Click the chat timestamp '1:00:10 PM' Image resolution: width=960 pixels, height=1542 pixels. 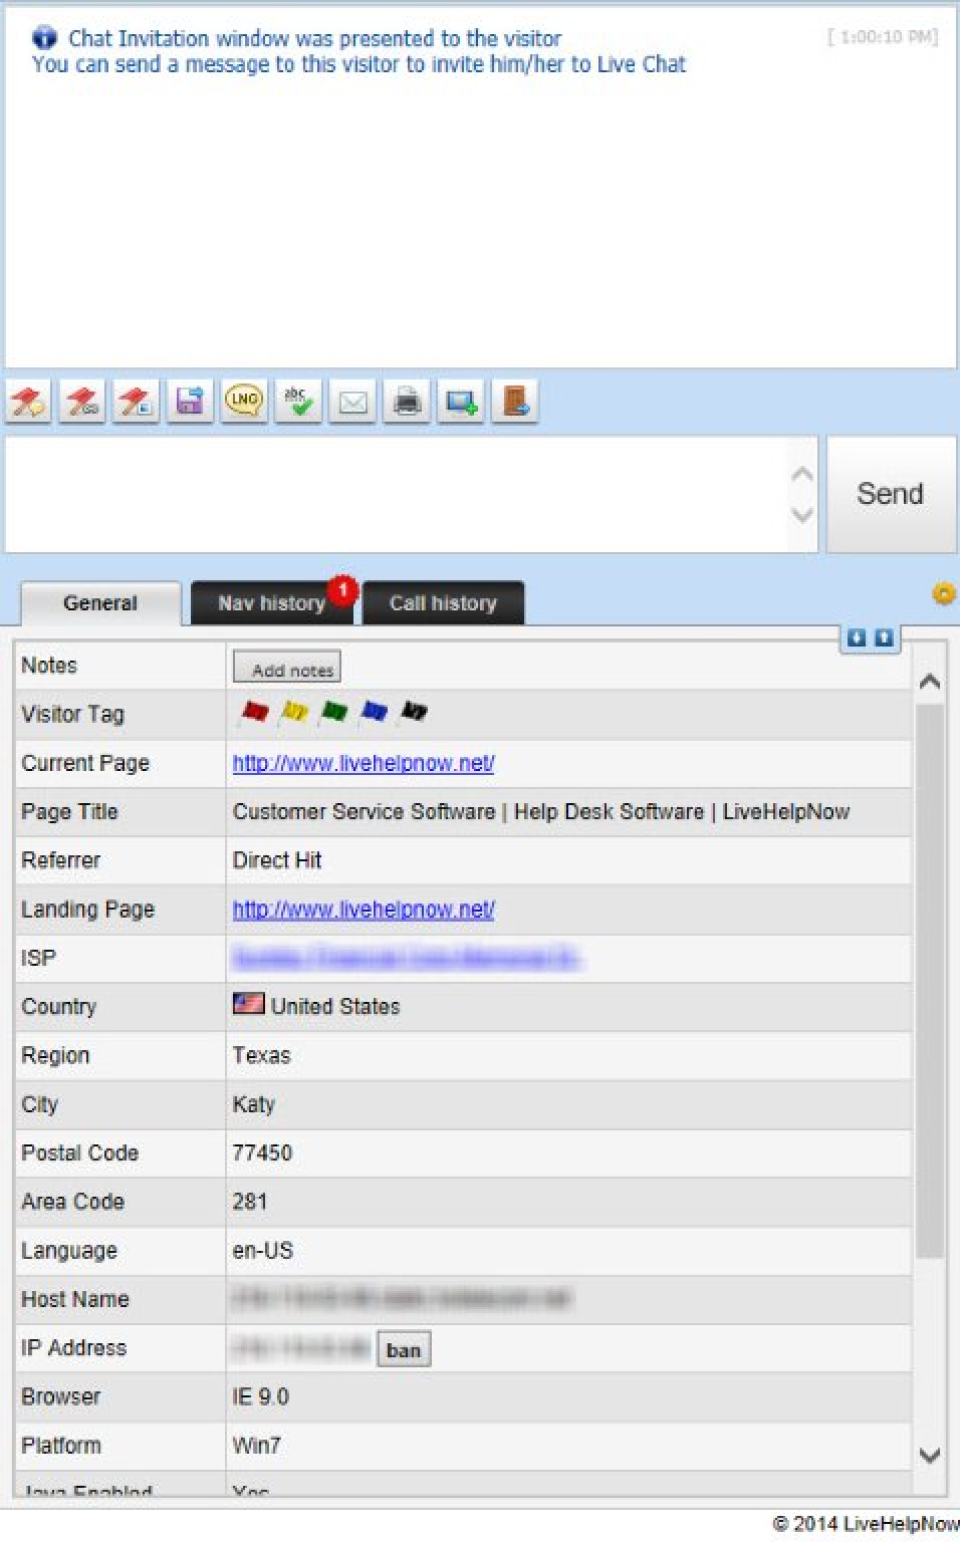(883, 37)
